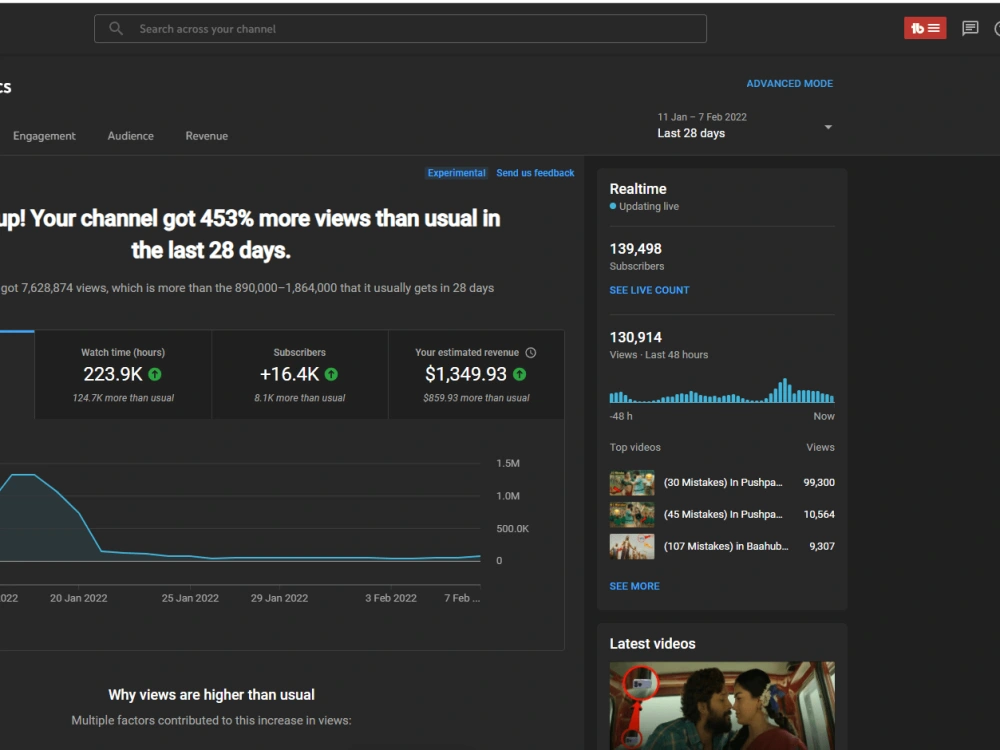Click the $859.93 more than usual text
This screenshot has height=750, width=1000.
[476, 398]
